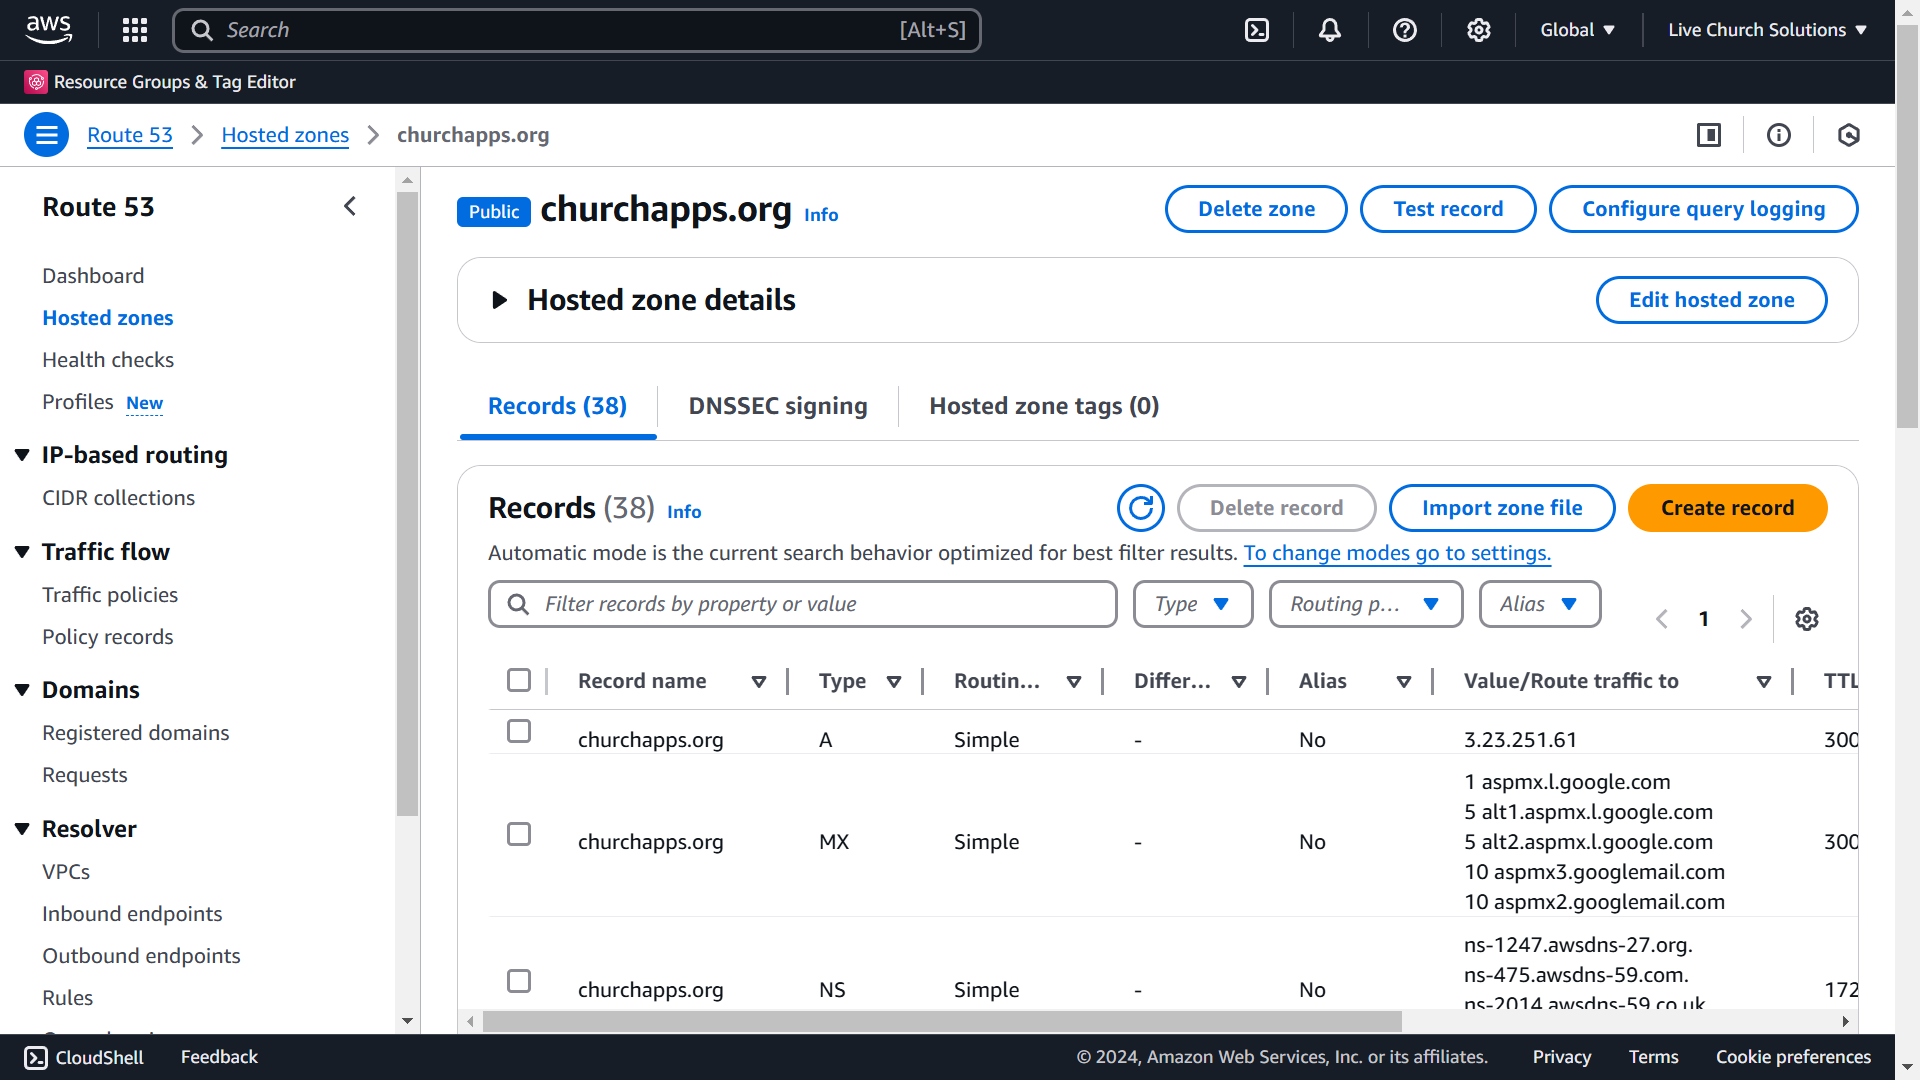The image size is (1920, 1080).
Task: Check the select-all records checkbox
Action: coord(519,681)
